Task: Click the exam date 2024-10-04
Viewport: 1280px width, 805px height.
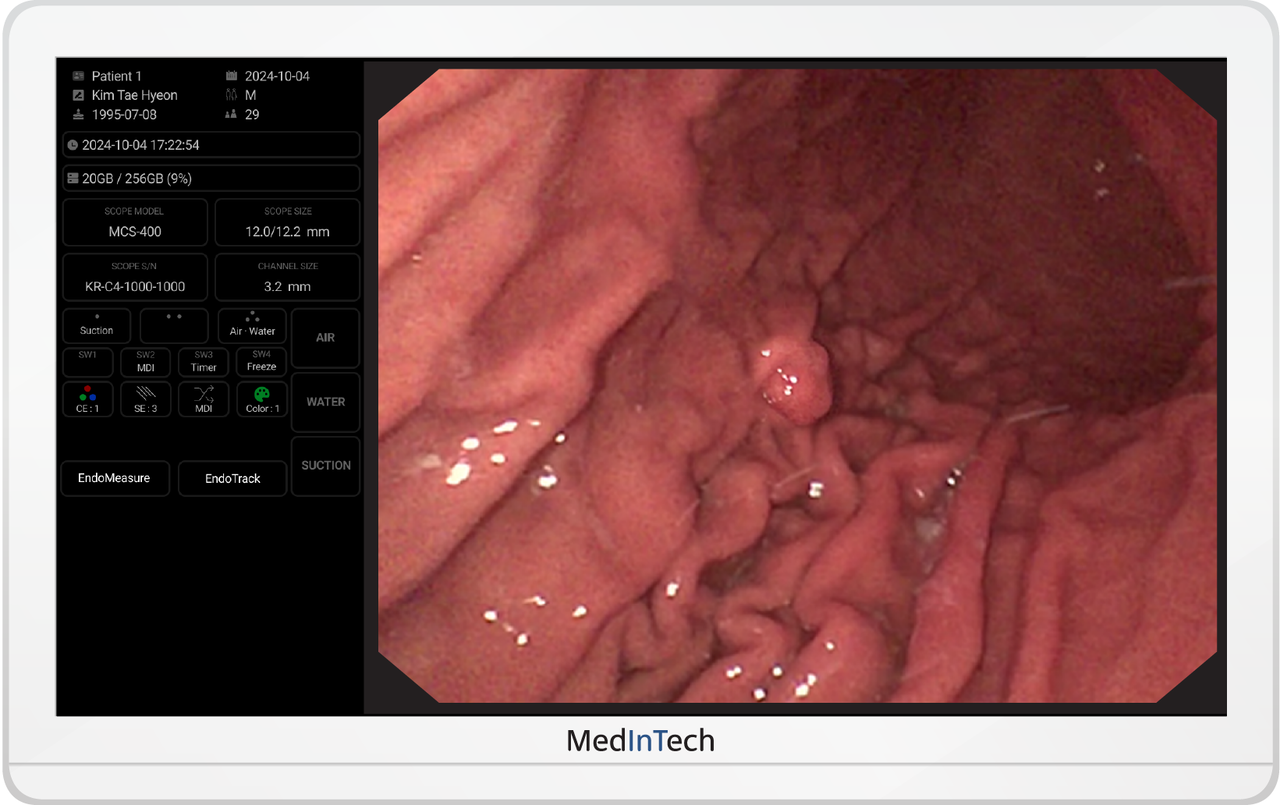Action: 277,76
